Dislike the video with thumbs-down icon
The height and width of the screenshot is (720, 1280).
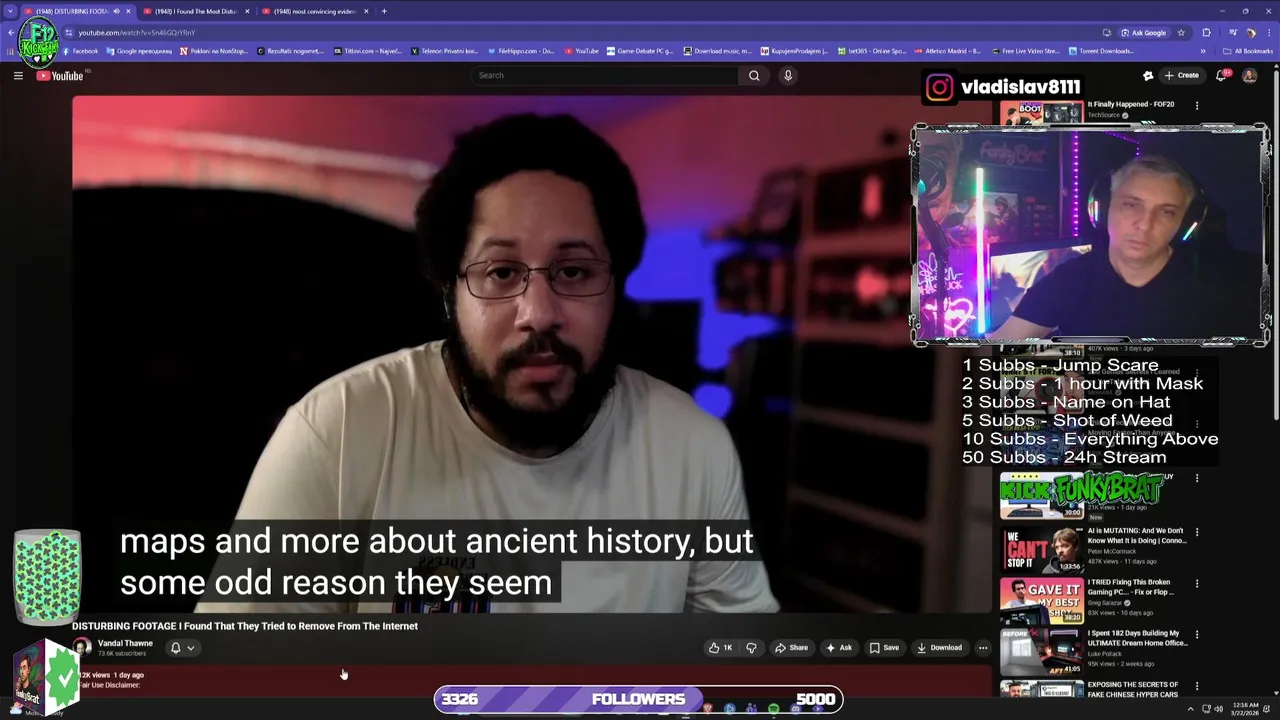click(x=752, y=647)
